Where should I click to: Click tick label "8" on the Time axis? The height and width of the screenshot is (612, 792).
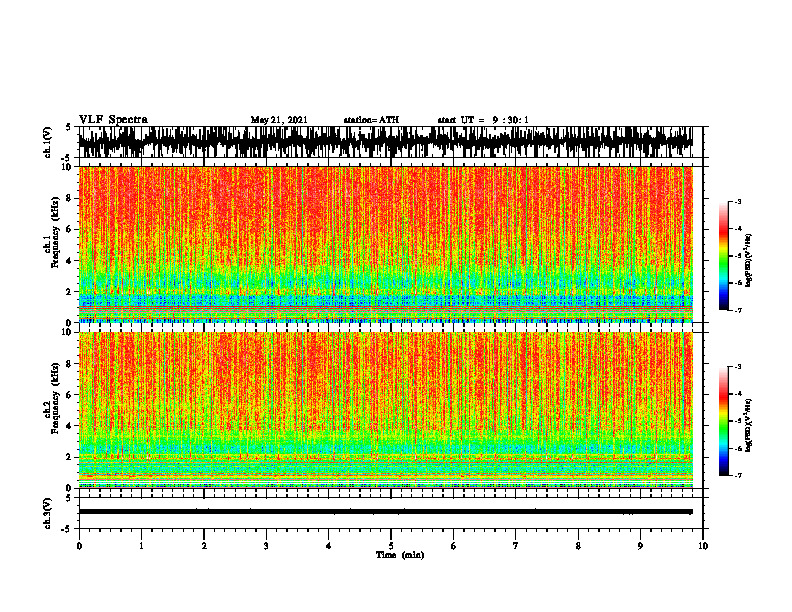(578, 546)
